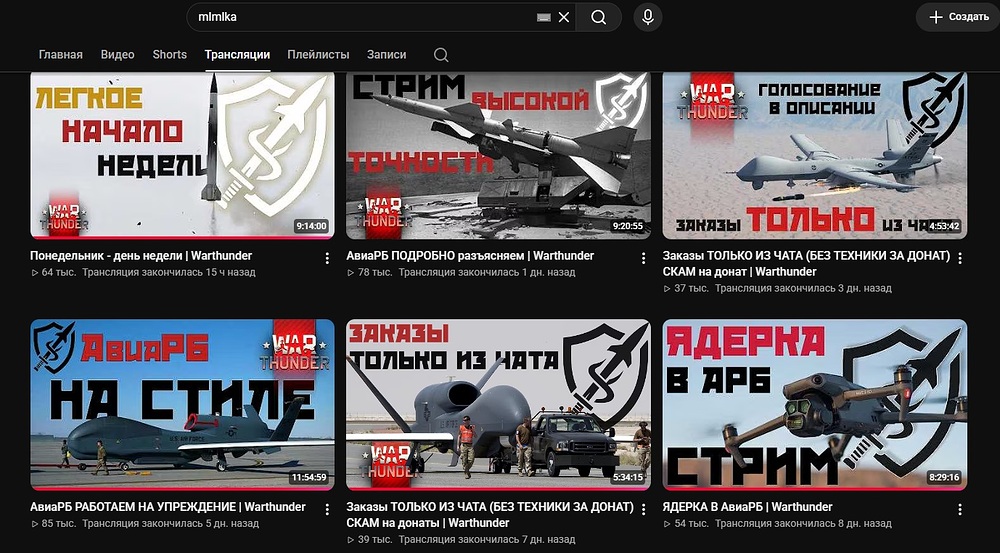Open title 'Заказы ТОЛЬКО ИЗ ЧАТА... СКАМ на донат'
Screen dimensions: 1000x553
point(806,263)
